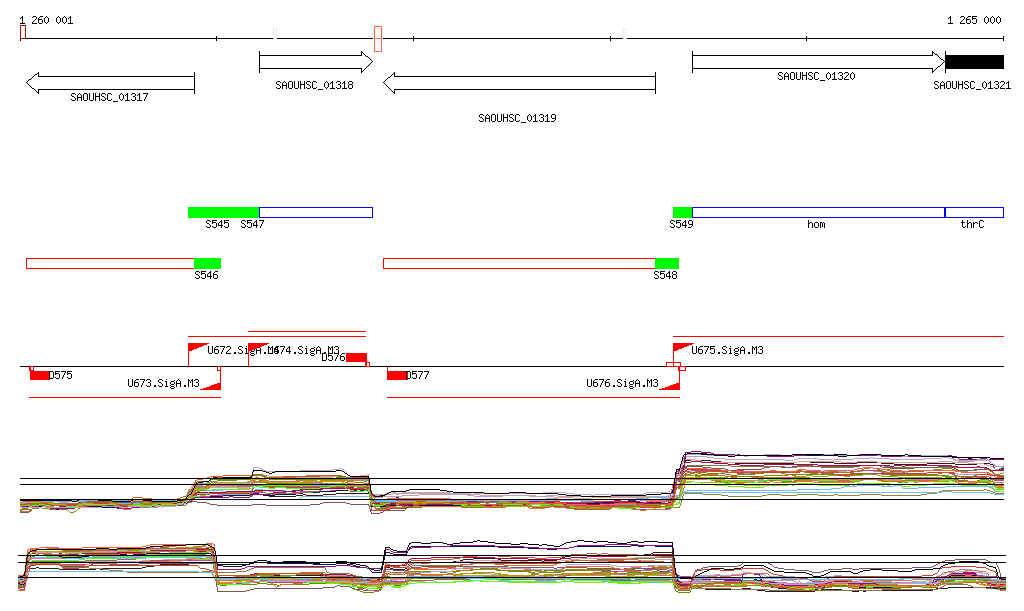Click the SAOUHSC_01317 gene arrow
Viewport: 1024px width, 611px height.
pos(110,83)
